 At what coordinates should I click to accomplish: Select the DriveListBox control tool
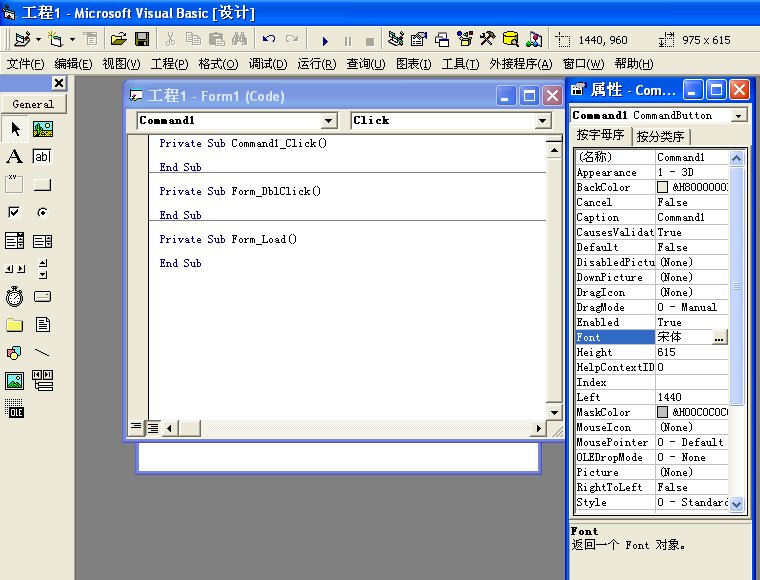(43, 296)
